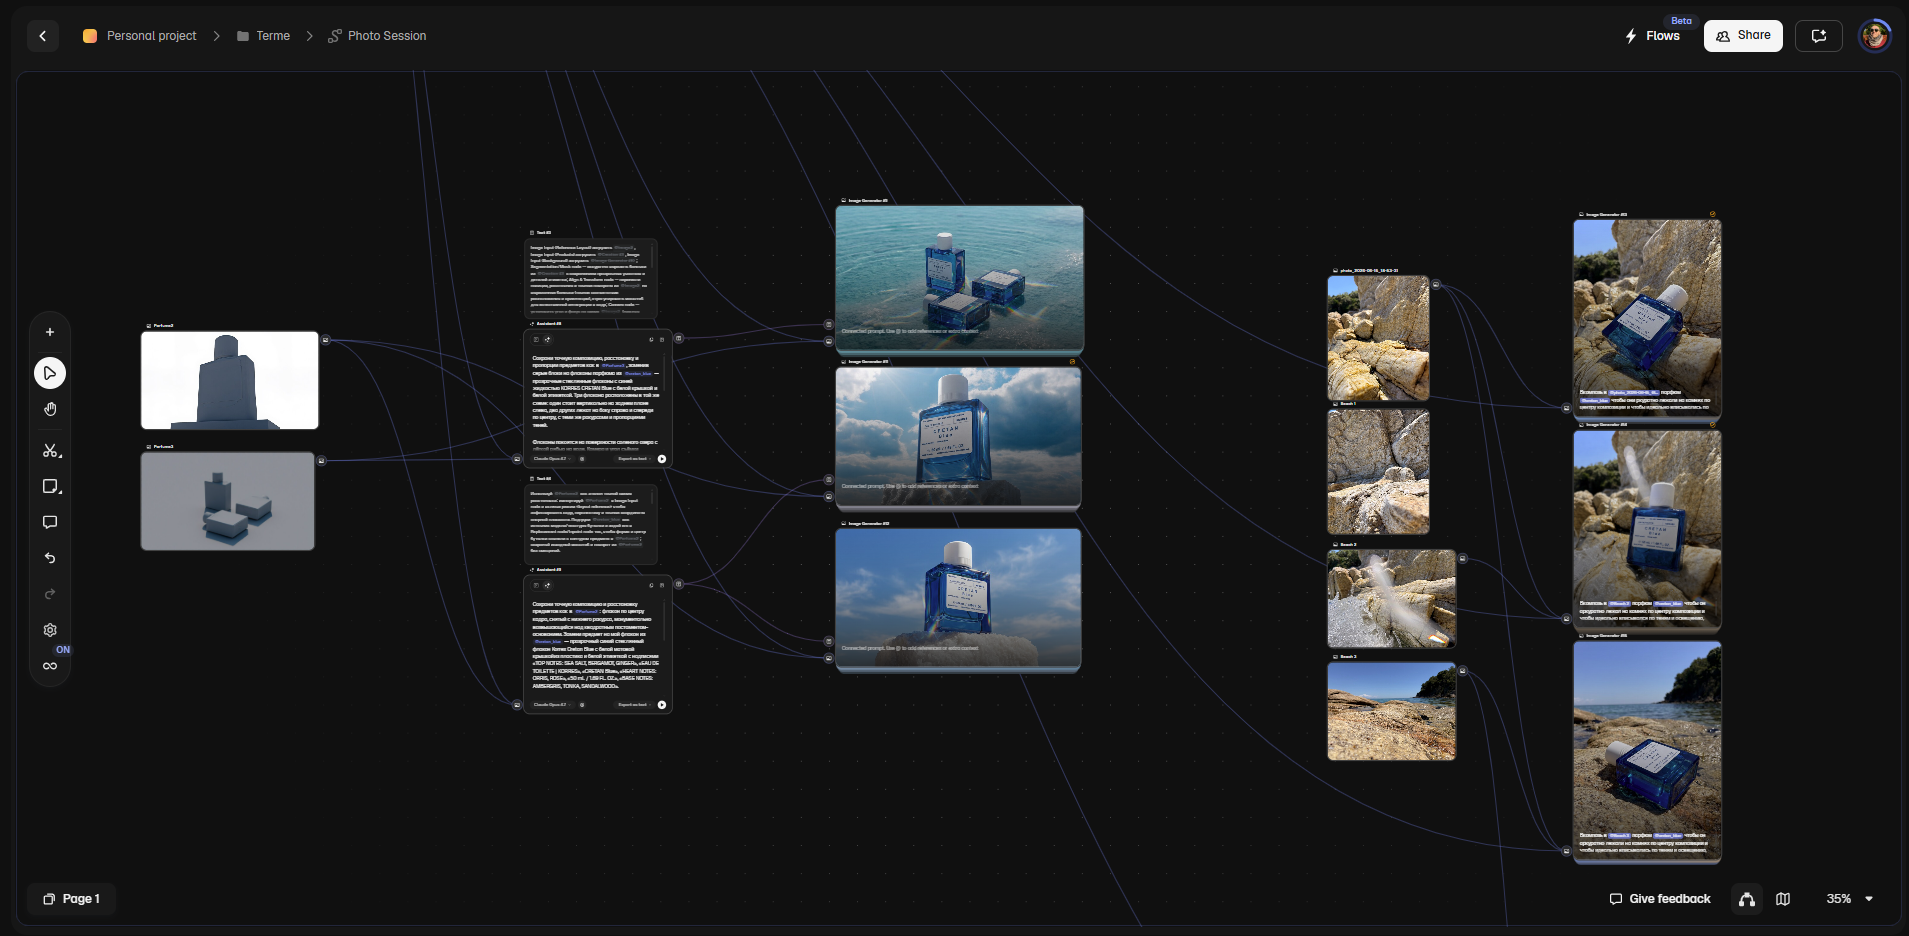Select the bottle on cloud pedestal image

[959, 600]
